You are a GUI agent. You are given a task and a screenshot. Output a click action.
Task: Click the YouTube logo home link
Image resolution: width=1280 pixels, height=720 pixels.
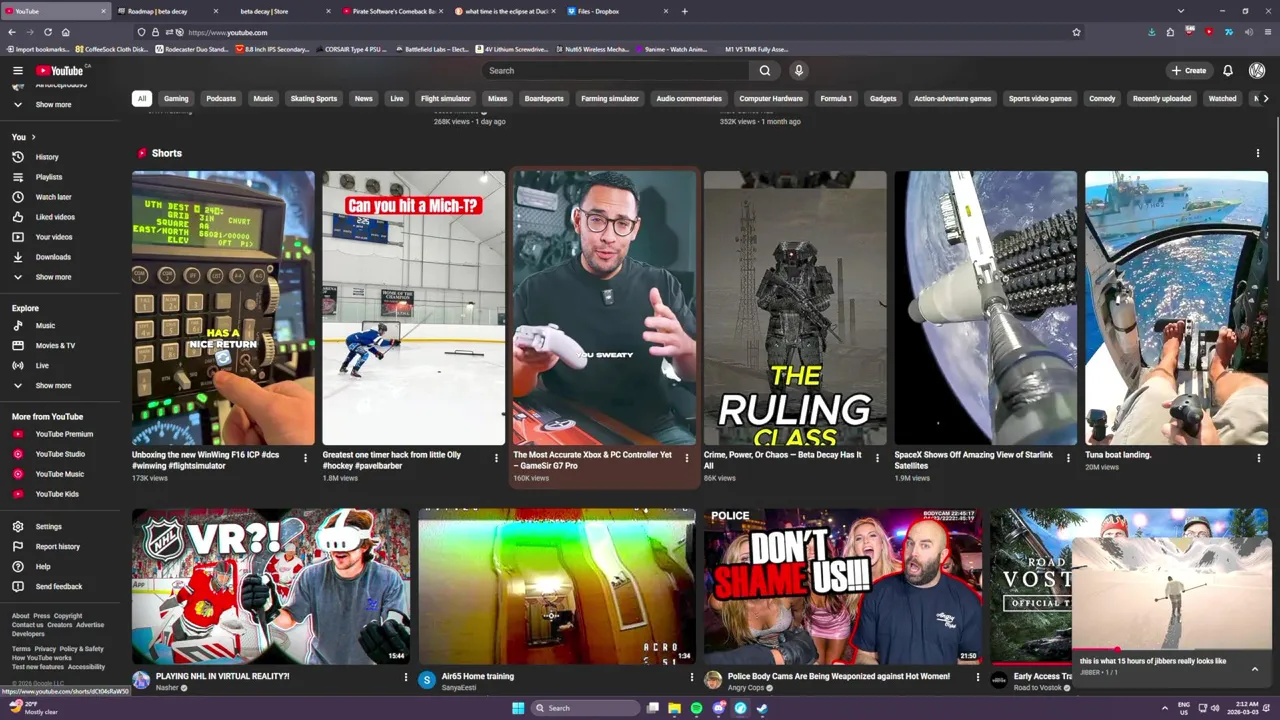pyautogui.click(x=61, y=70)
